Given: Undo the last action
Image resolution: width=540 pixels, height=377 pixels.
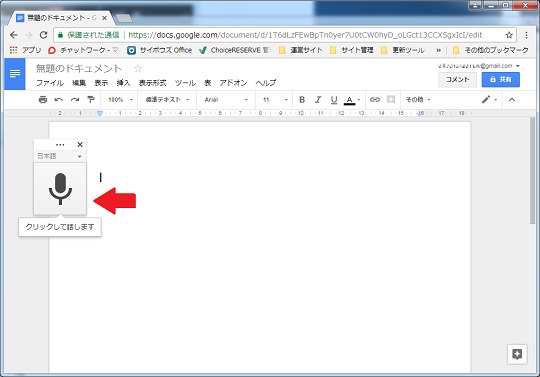Looking at the screenshot, I should (59, 100).
